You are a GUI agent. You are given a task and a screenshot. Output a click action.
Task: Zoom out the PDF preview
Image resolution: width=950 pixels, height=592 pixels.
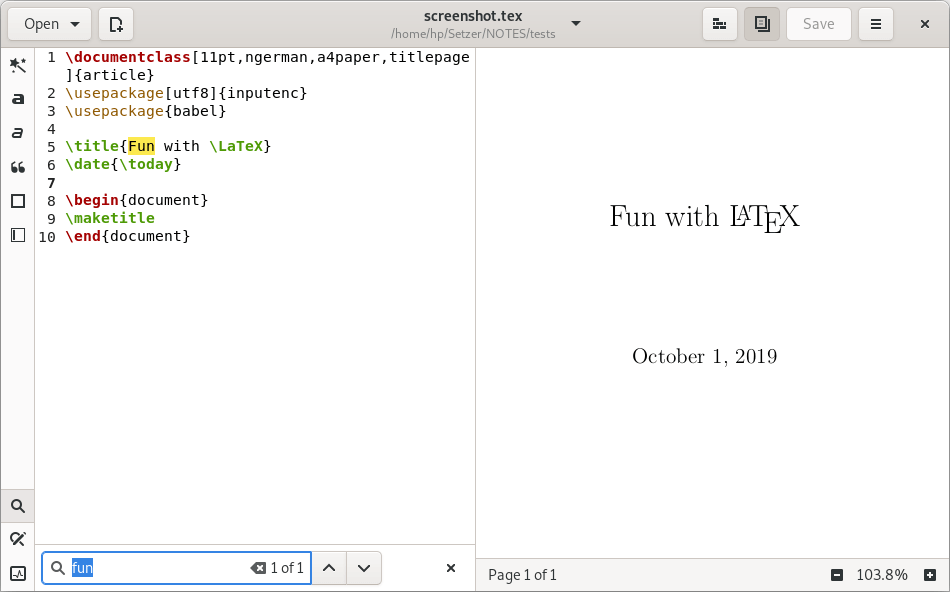click(x=837, y=575)
